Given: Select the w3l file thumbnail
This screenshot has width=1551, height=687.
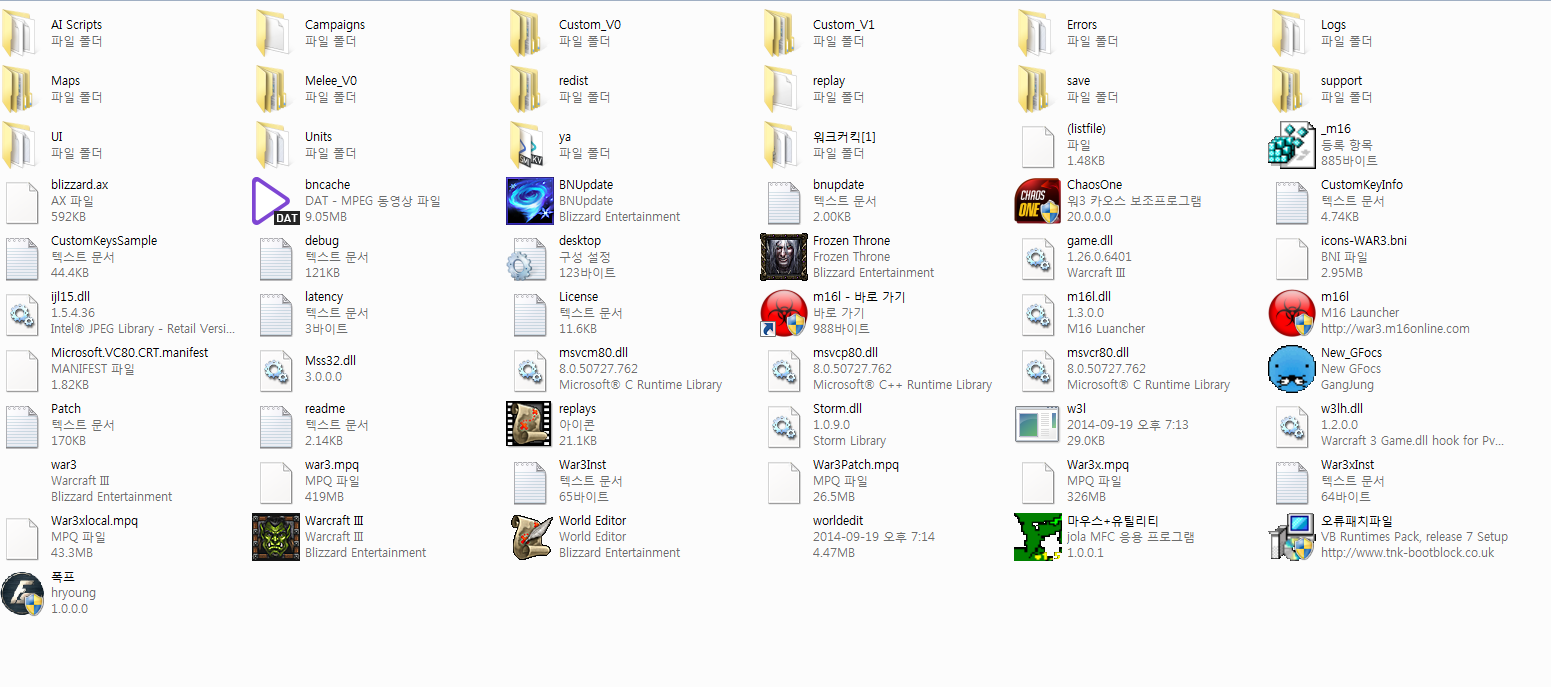Looking at the screenshot, I should pos(1037,425).
